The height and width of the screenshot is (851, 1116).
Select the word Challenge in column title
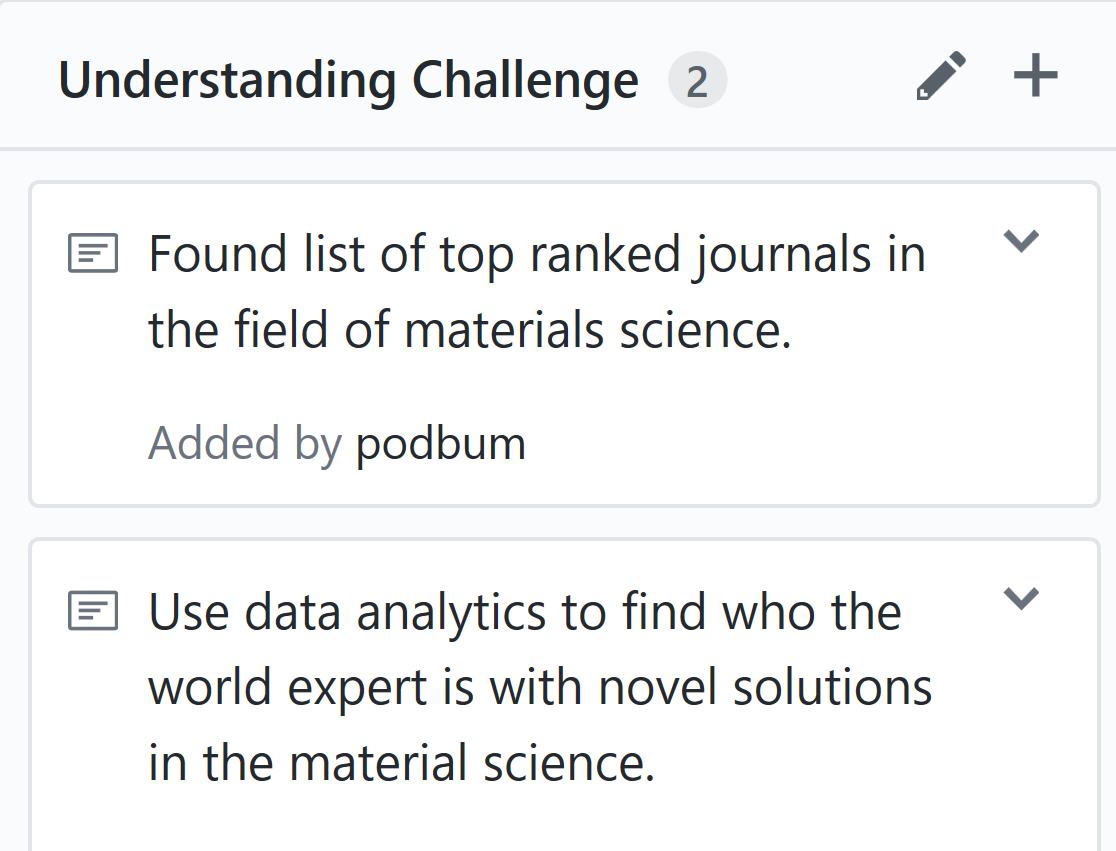pos(525,80)
